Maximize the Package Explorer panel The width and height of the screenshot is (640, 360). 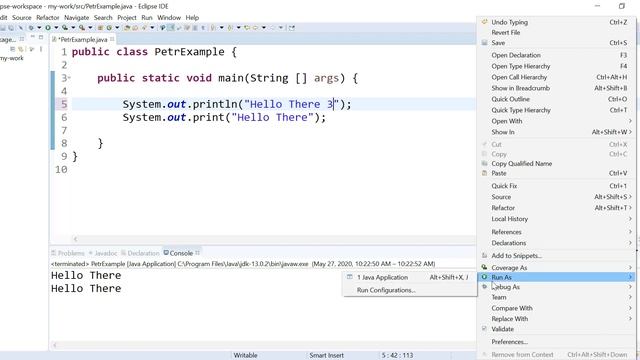pyautogui.click(x=41, y=37)
